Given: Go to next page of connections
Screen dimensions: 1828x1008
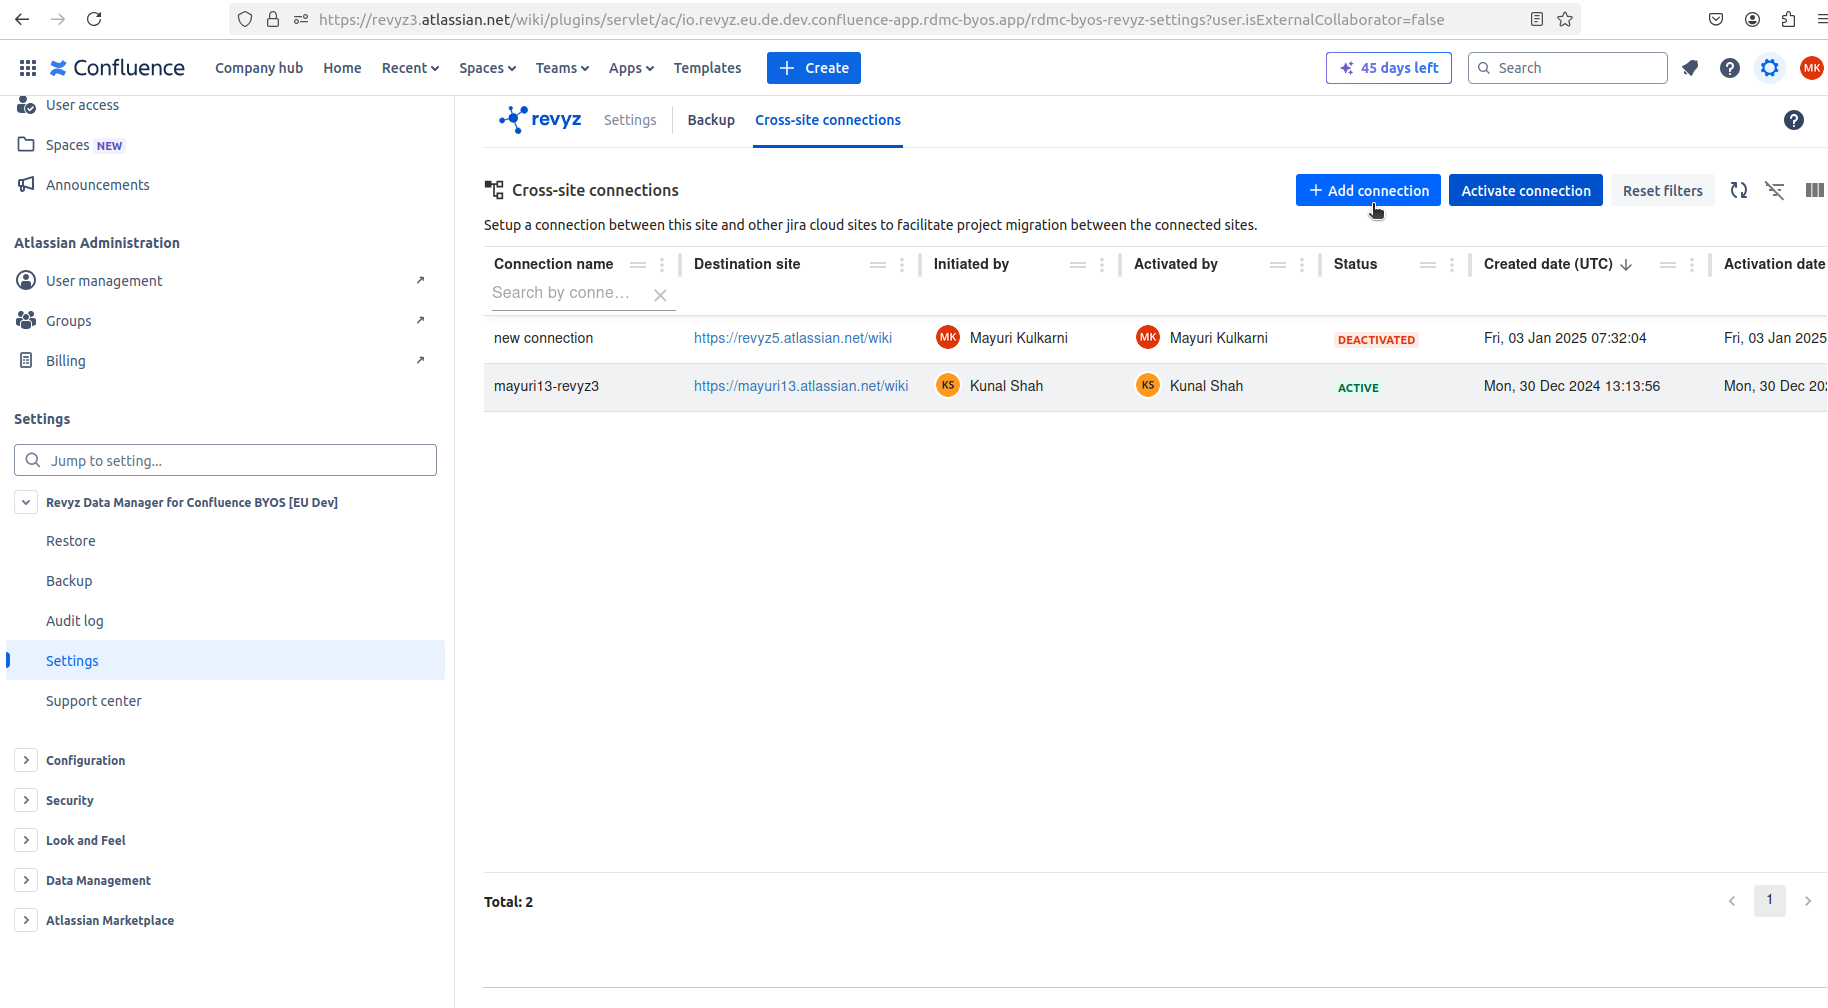Looking at the screenshot, I should (x=1808, y=901).
